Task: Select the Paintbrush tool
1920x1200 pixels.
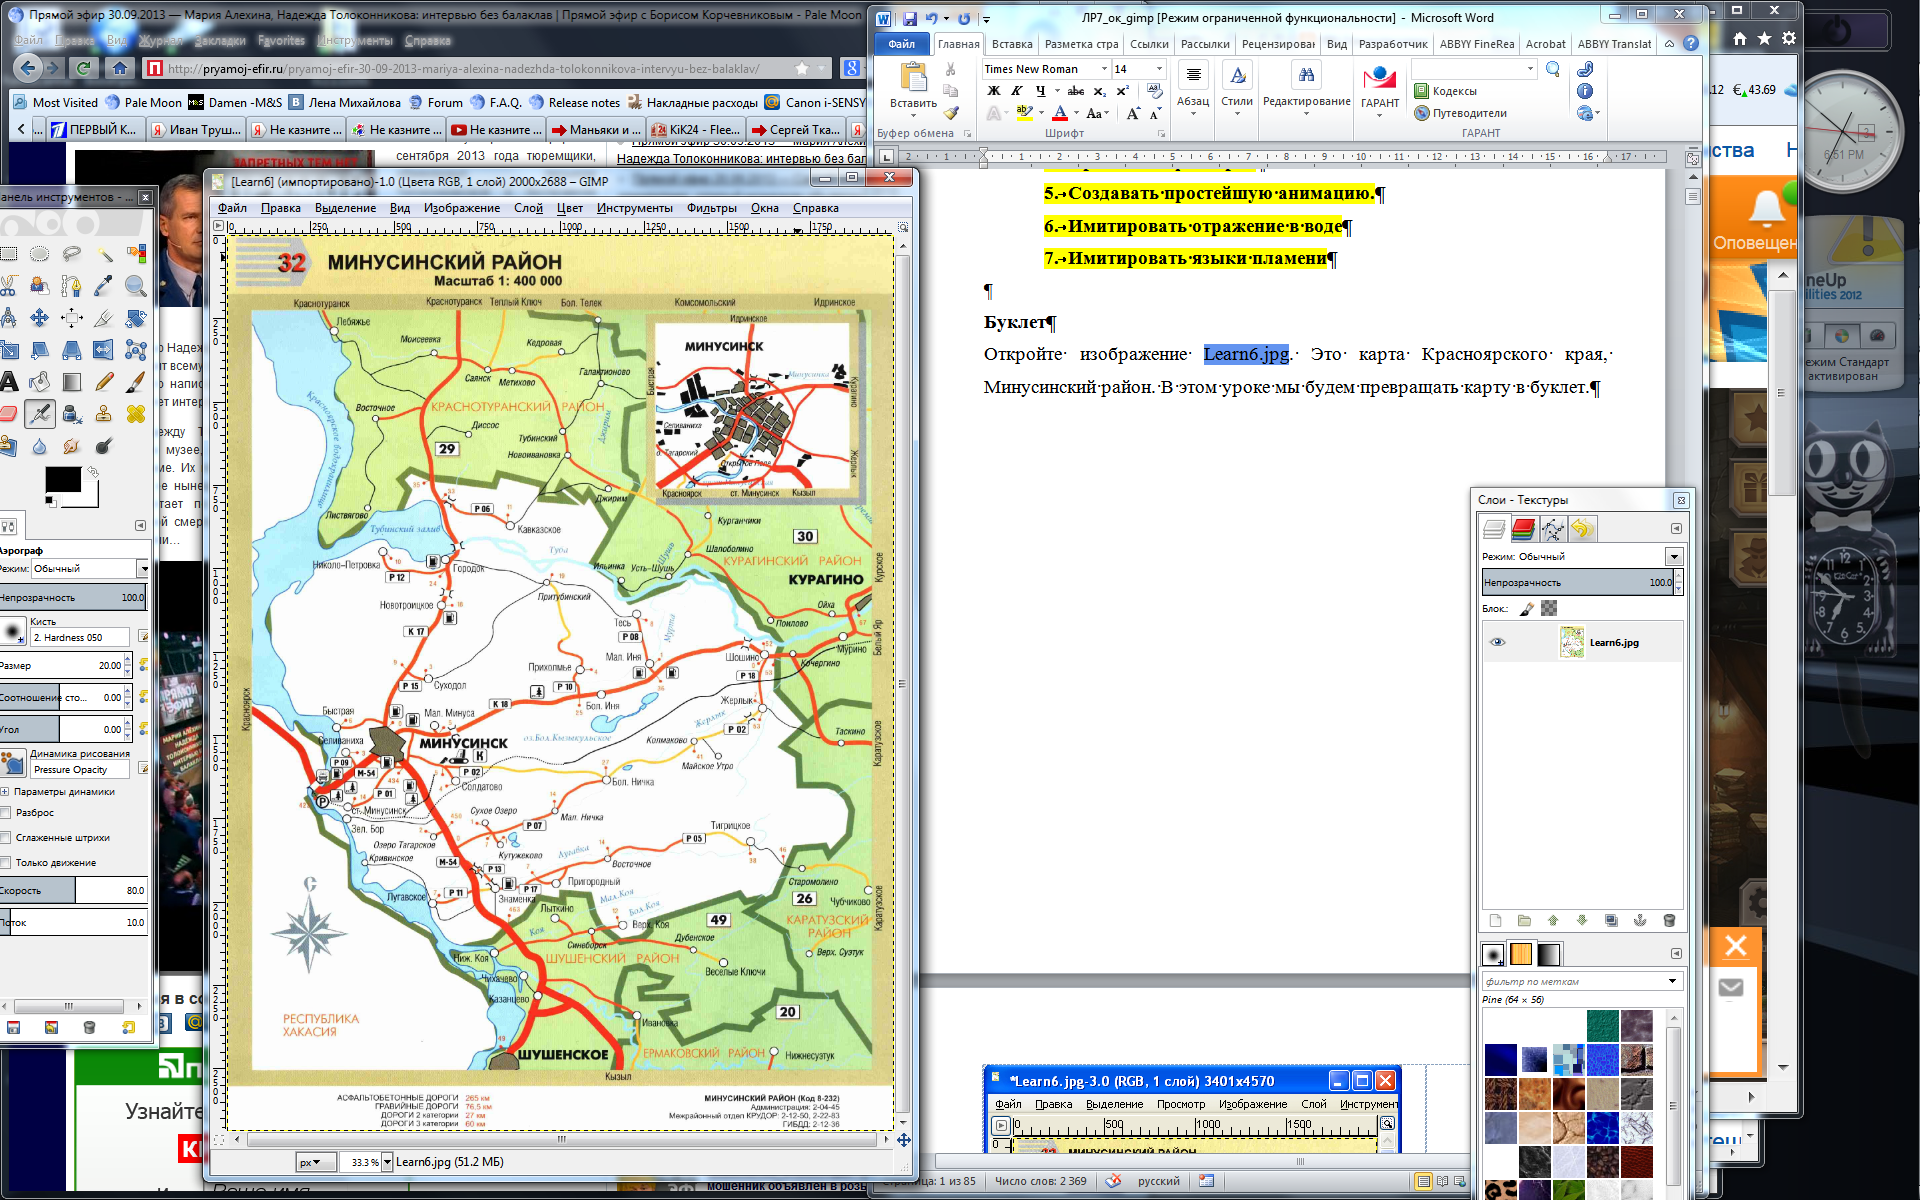Action: coord(136,382)
